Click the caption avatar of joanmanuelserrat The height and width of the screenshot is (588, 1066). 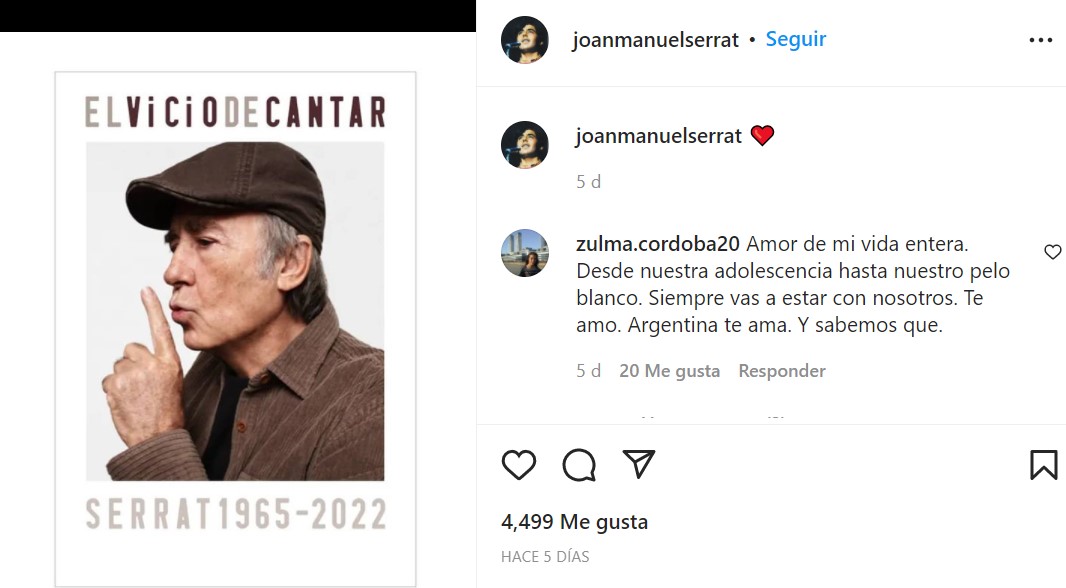(x=525, y=145)
